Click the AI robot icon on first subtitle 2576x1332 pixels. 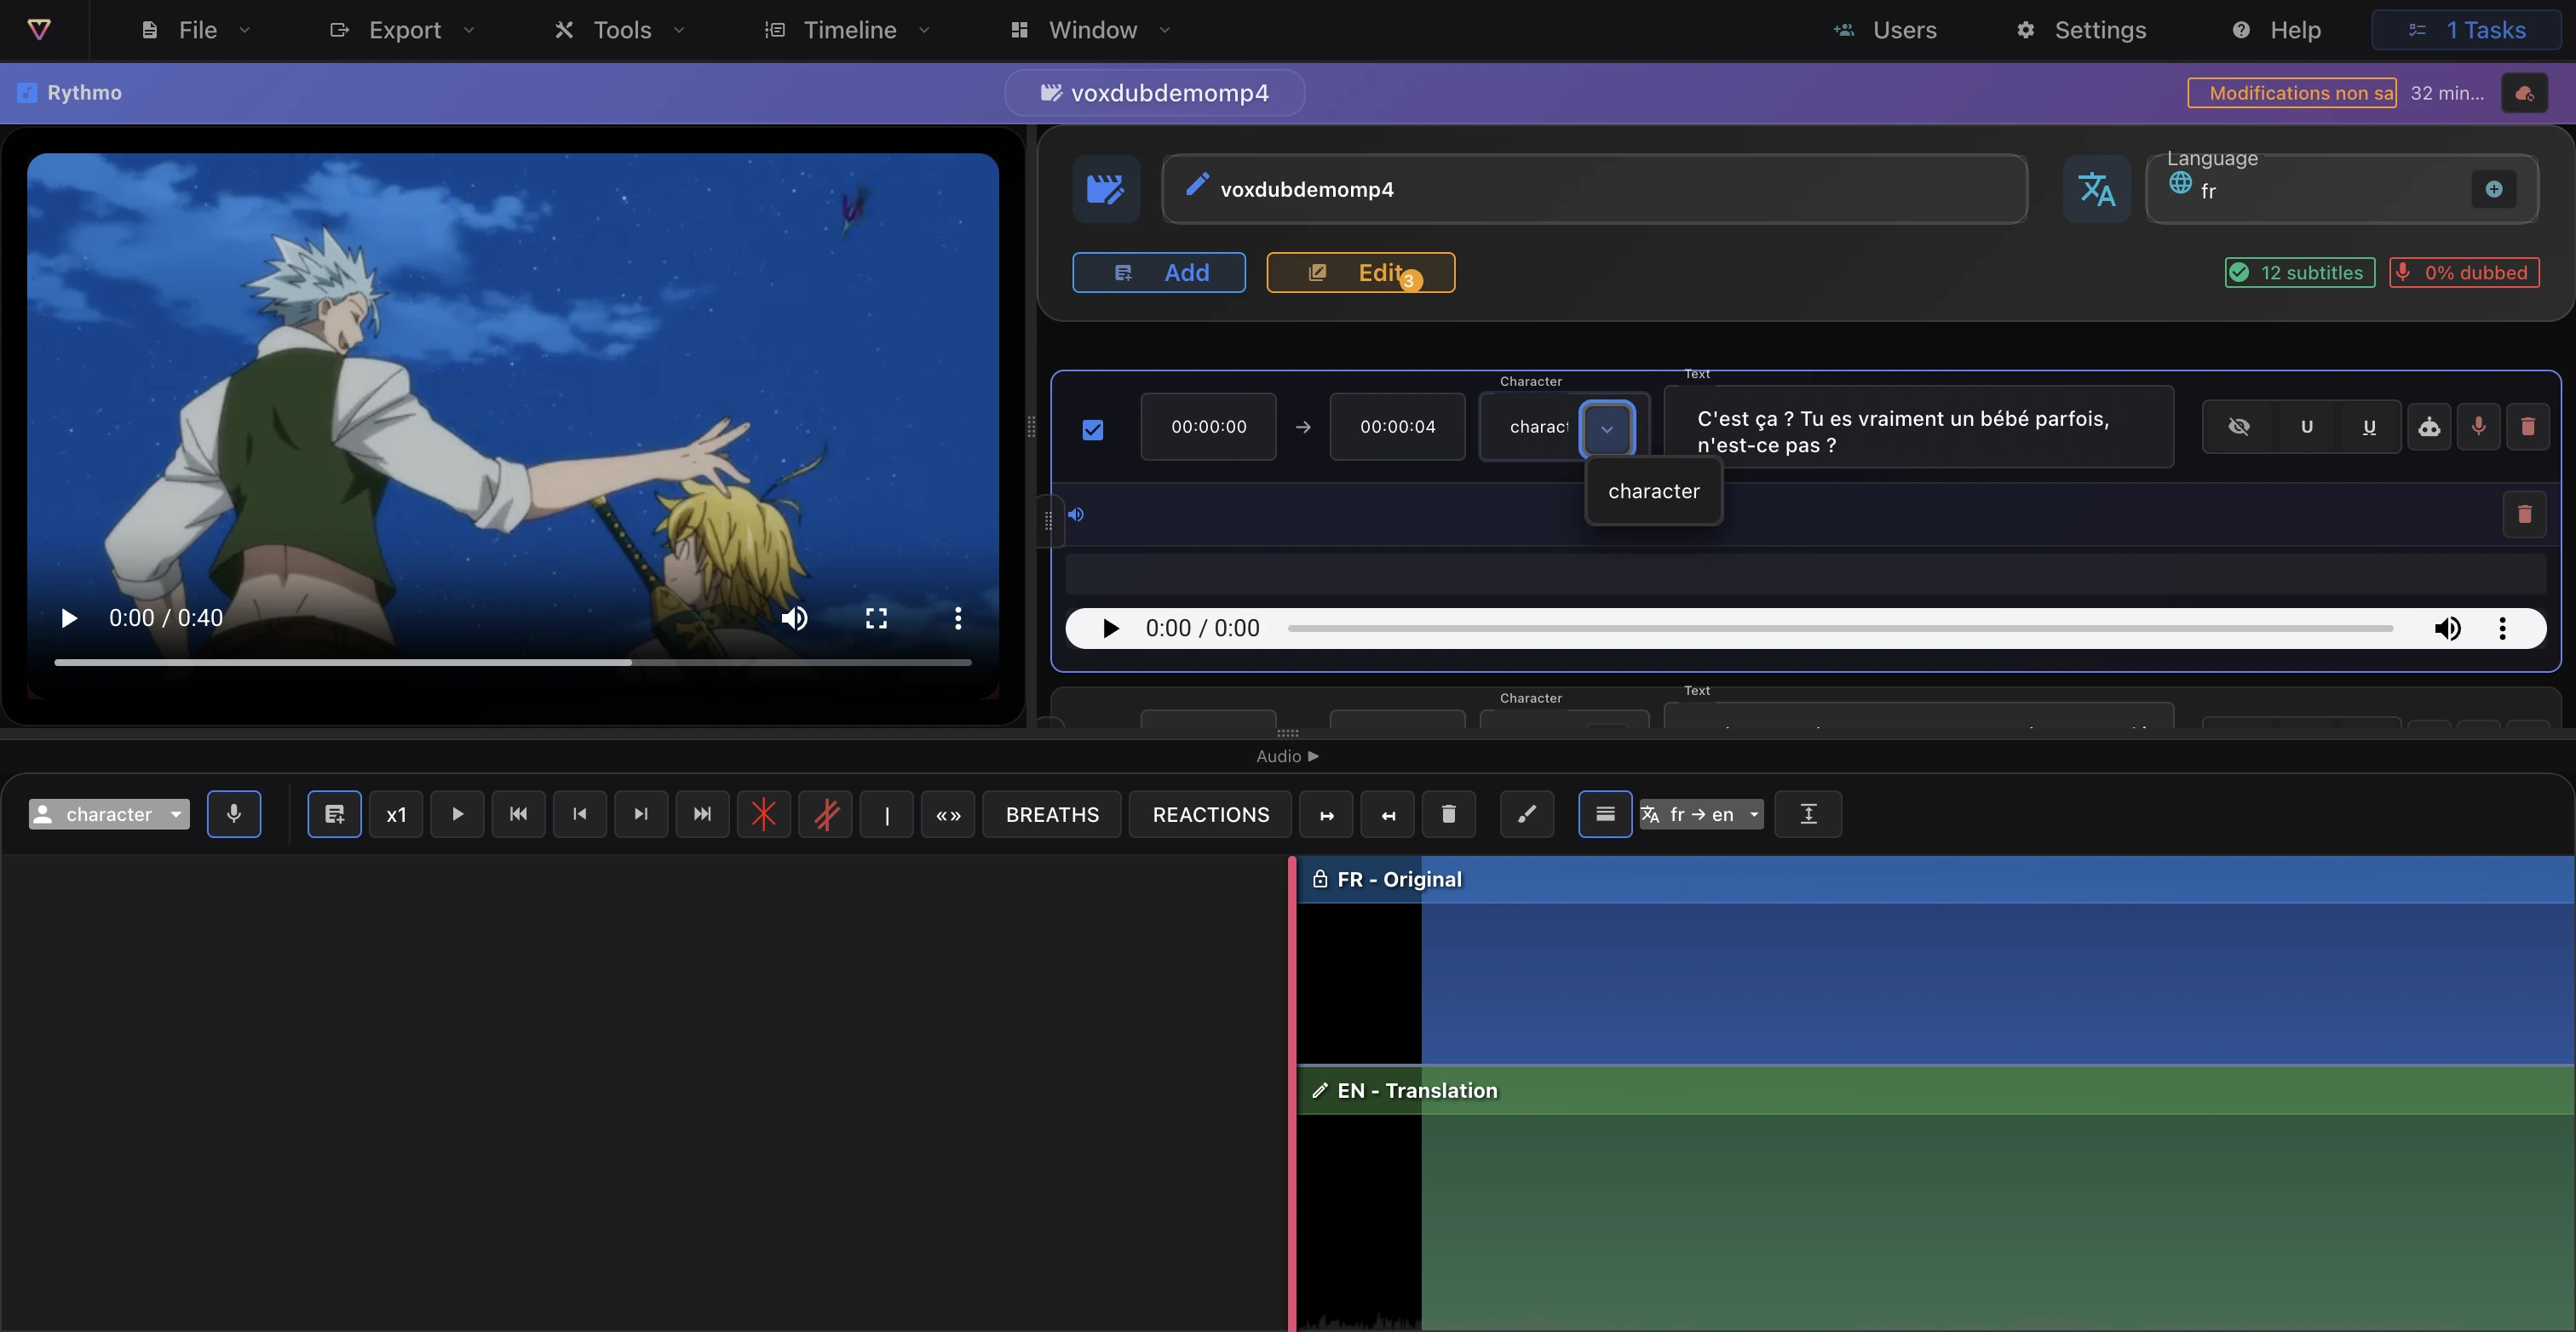[2429, 427]
